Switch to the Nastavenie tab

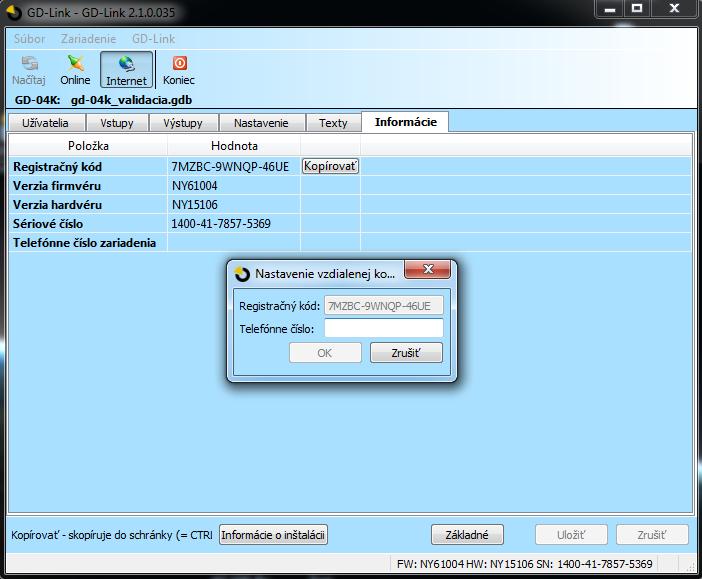[261, 123]
